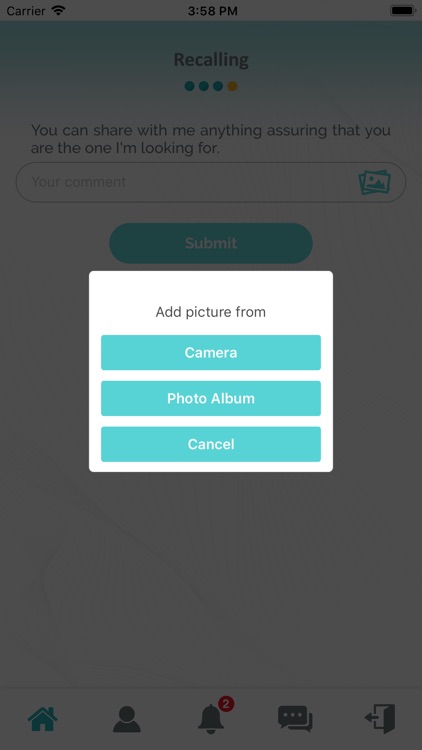
Task: Tap the Camera button in dialog
Action: coord(211,353)
